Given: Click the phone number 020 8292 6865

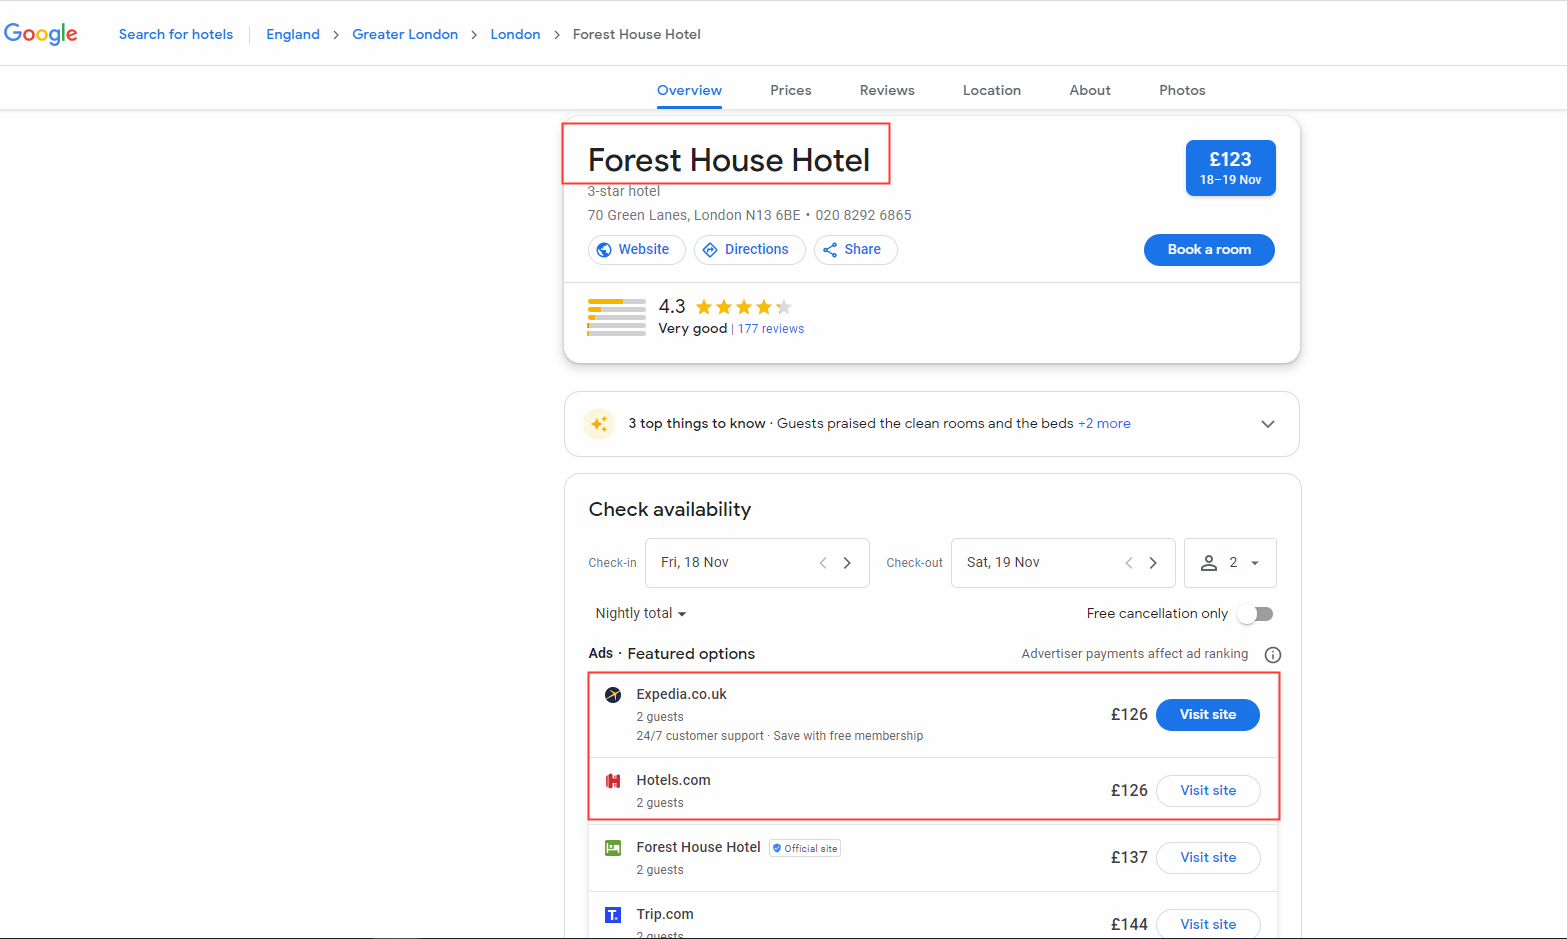Looking at the screenshot, I should pyautogui.click(x=863, y=216).
